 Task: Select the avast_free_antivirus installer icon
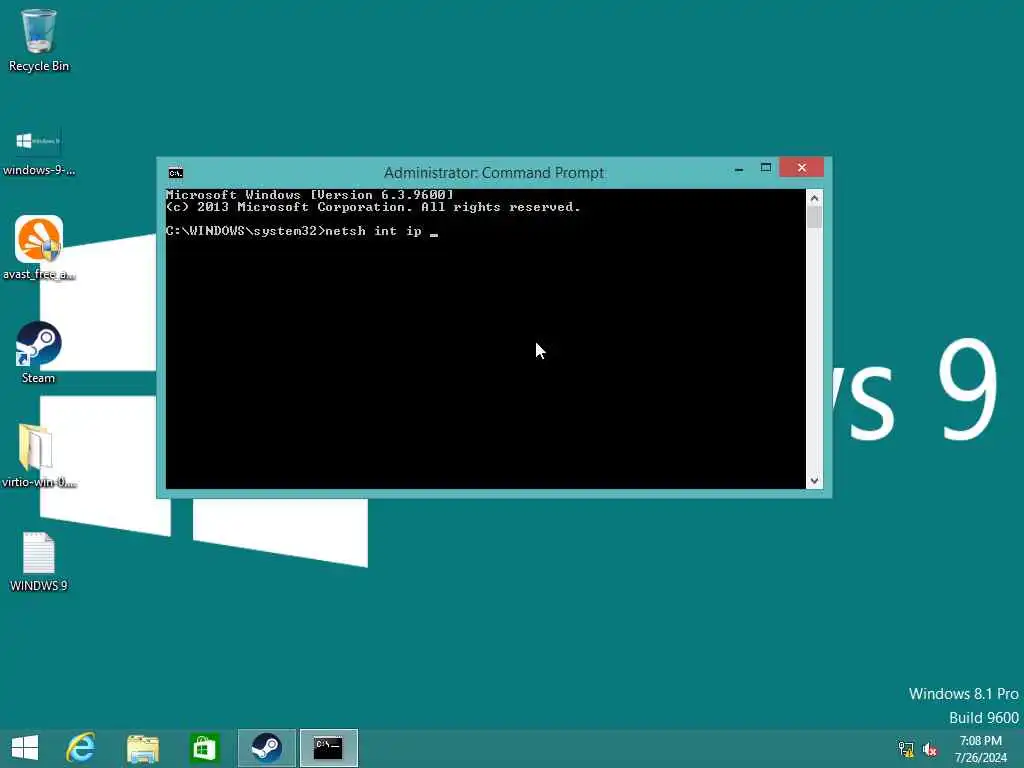coord(39,248)
